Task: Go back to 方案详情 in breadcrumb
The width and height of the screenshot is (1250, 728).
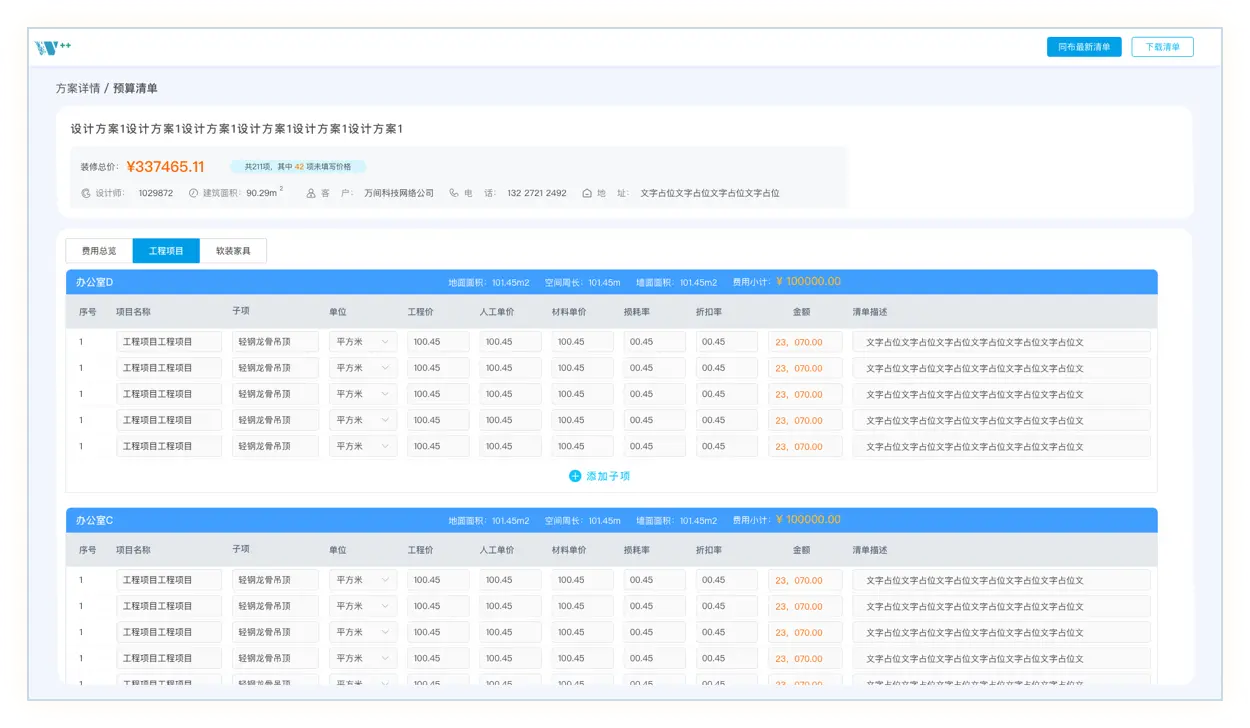Action: [78, 88]
